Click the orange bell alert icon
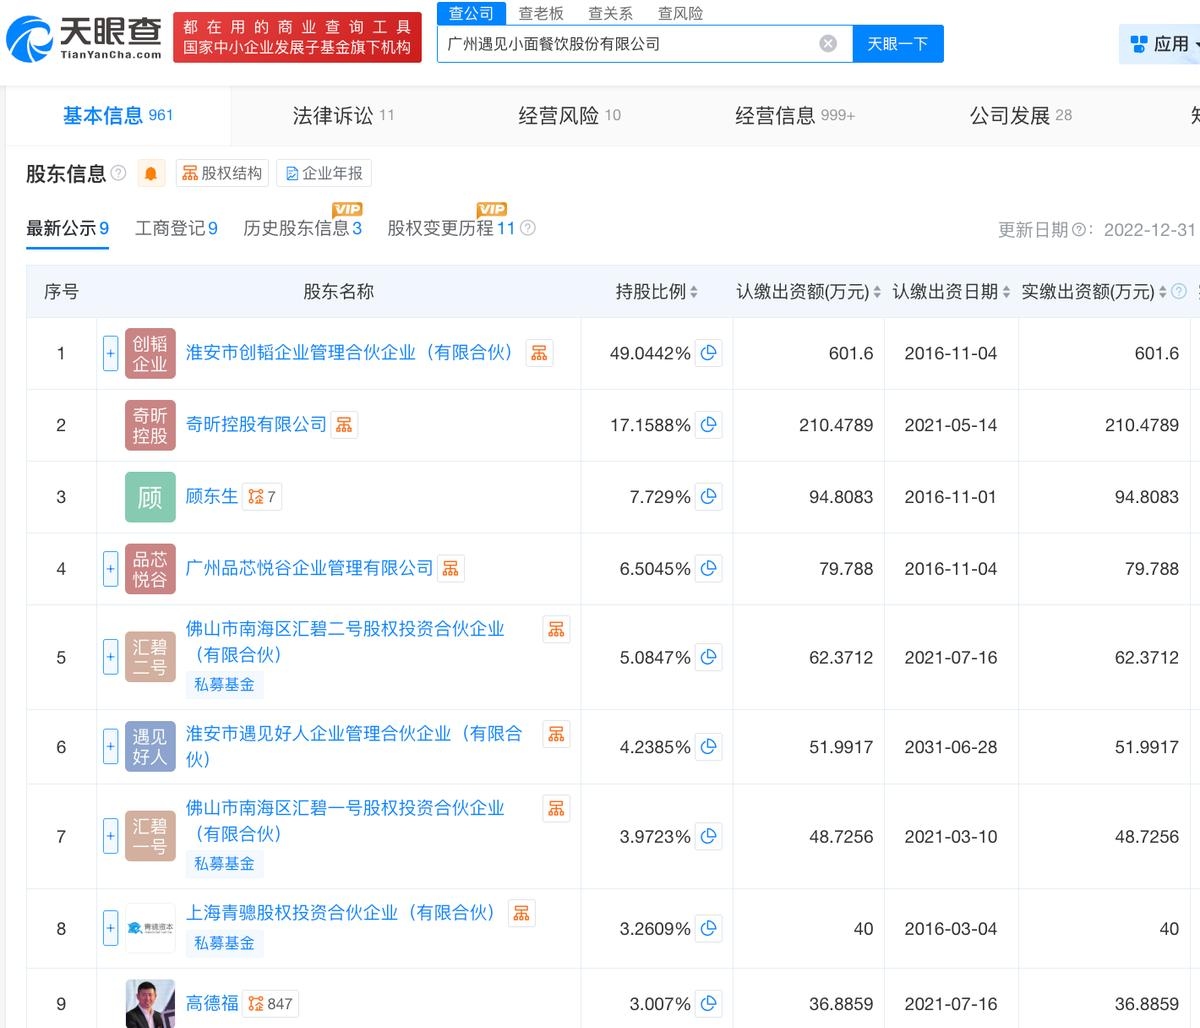This screenshot has width=1200, height=1028. 151,174
